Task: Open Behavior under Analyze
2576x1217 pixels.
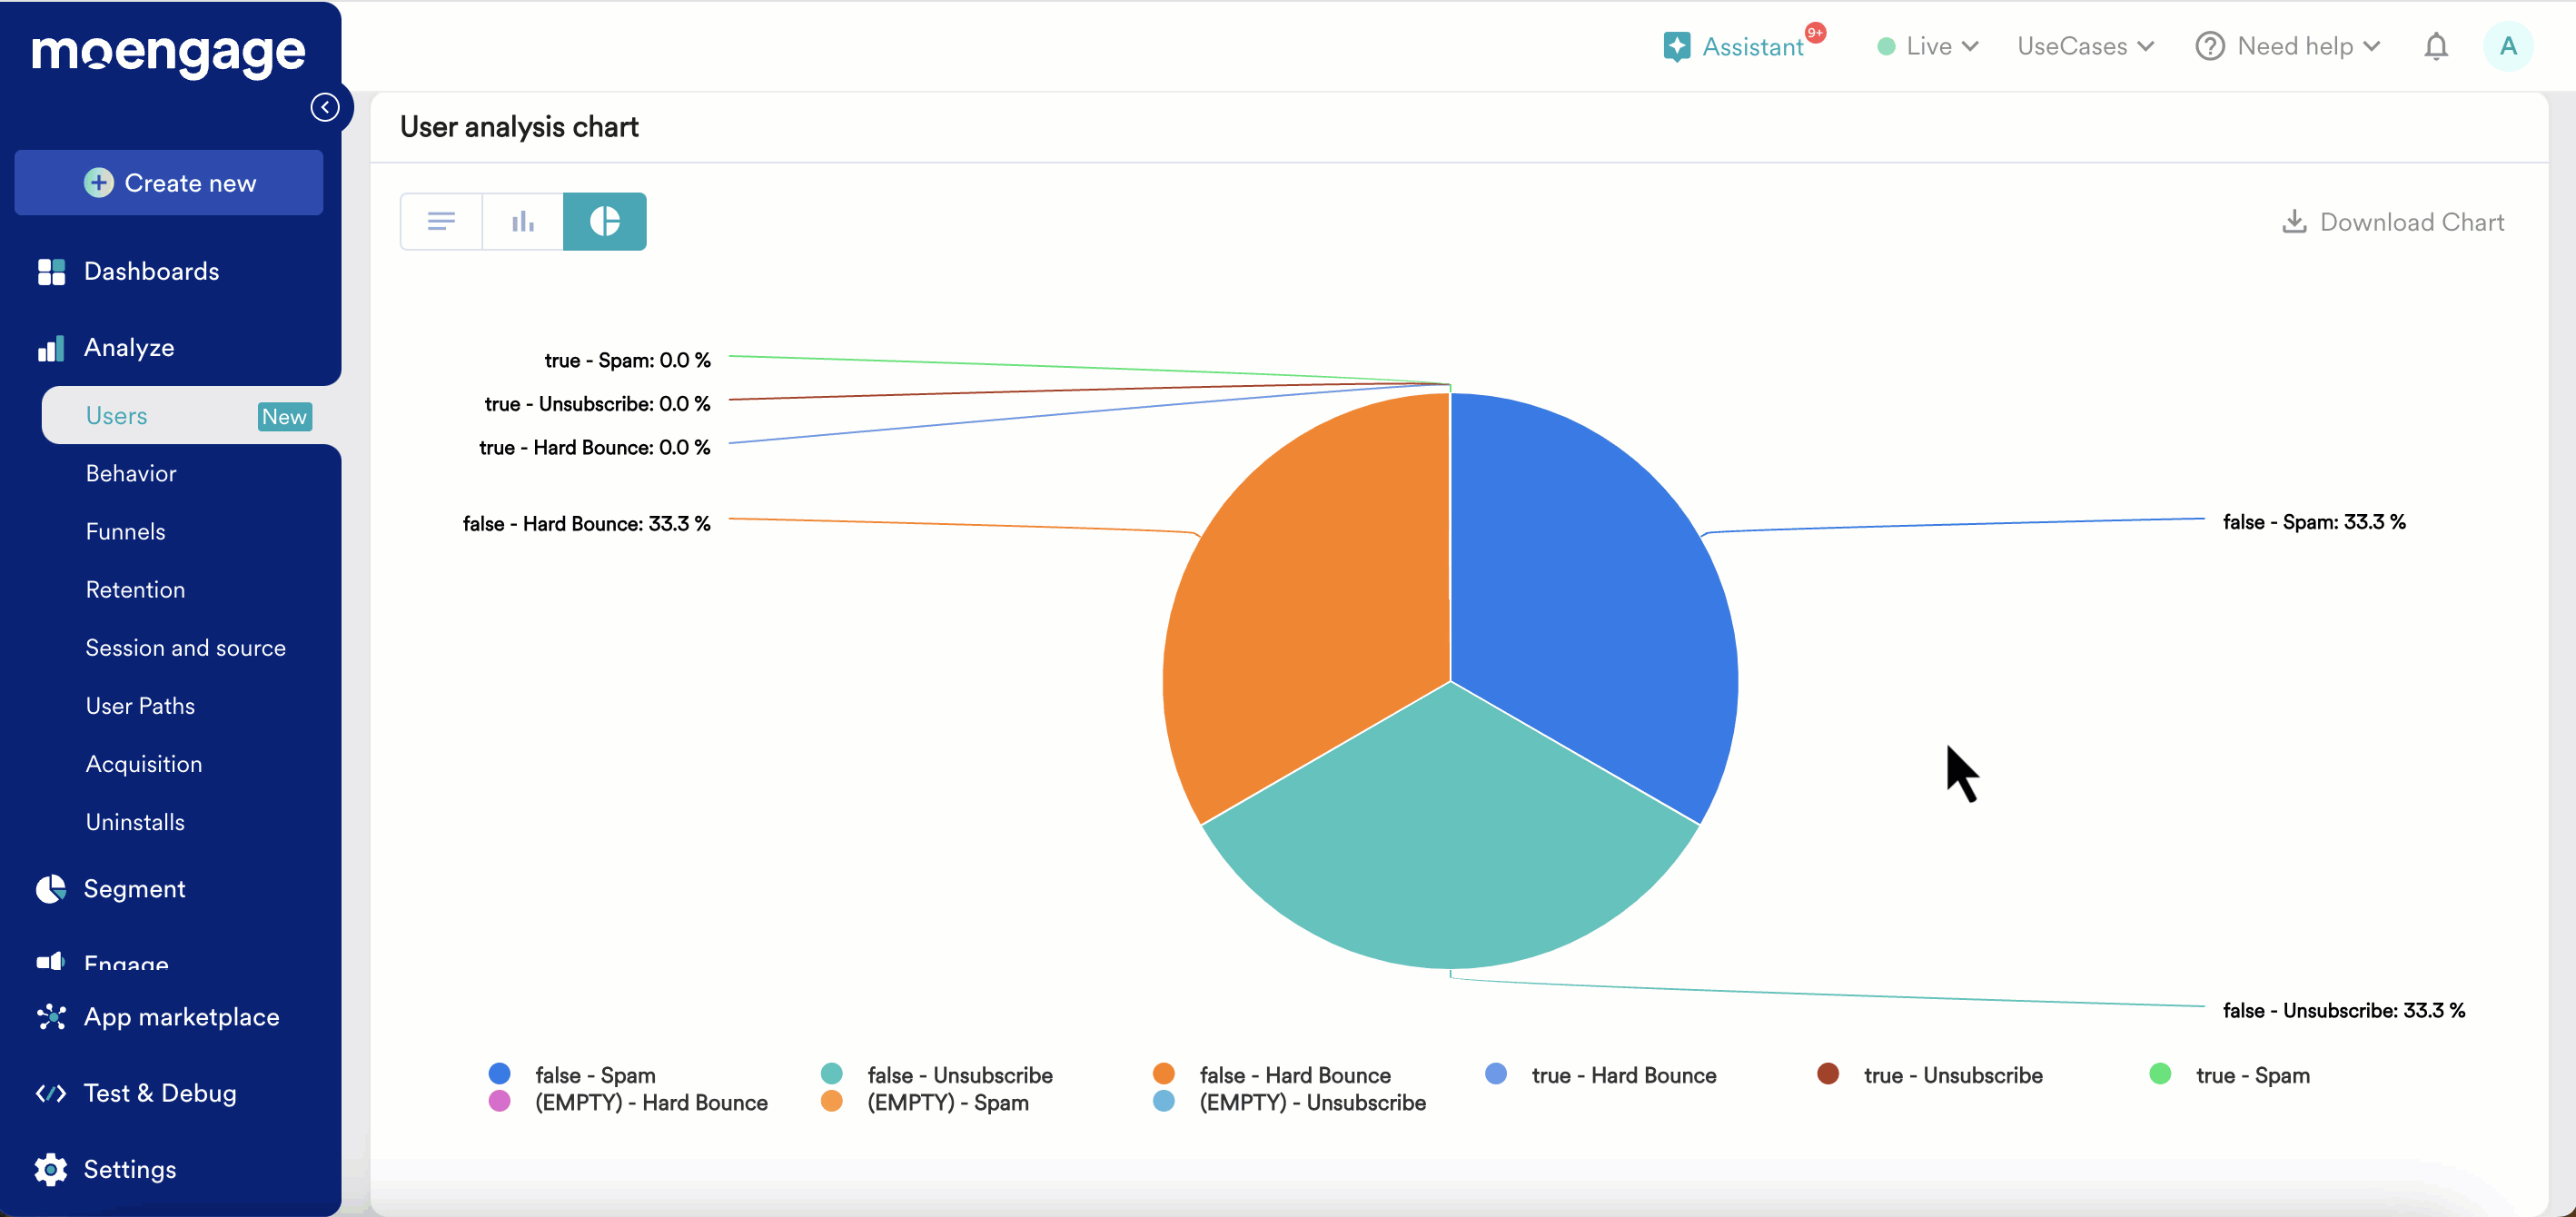Action: (x=131, y=473)
